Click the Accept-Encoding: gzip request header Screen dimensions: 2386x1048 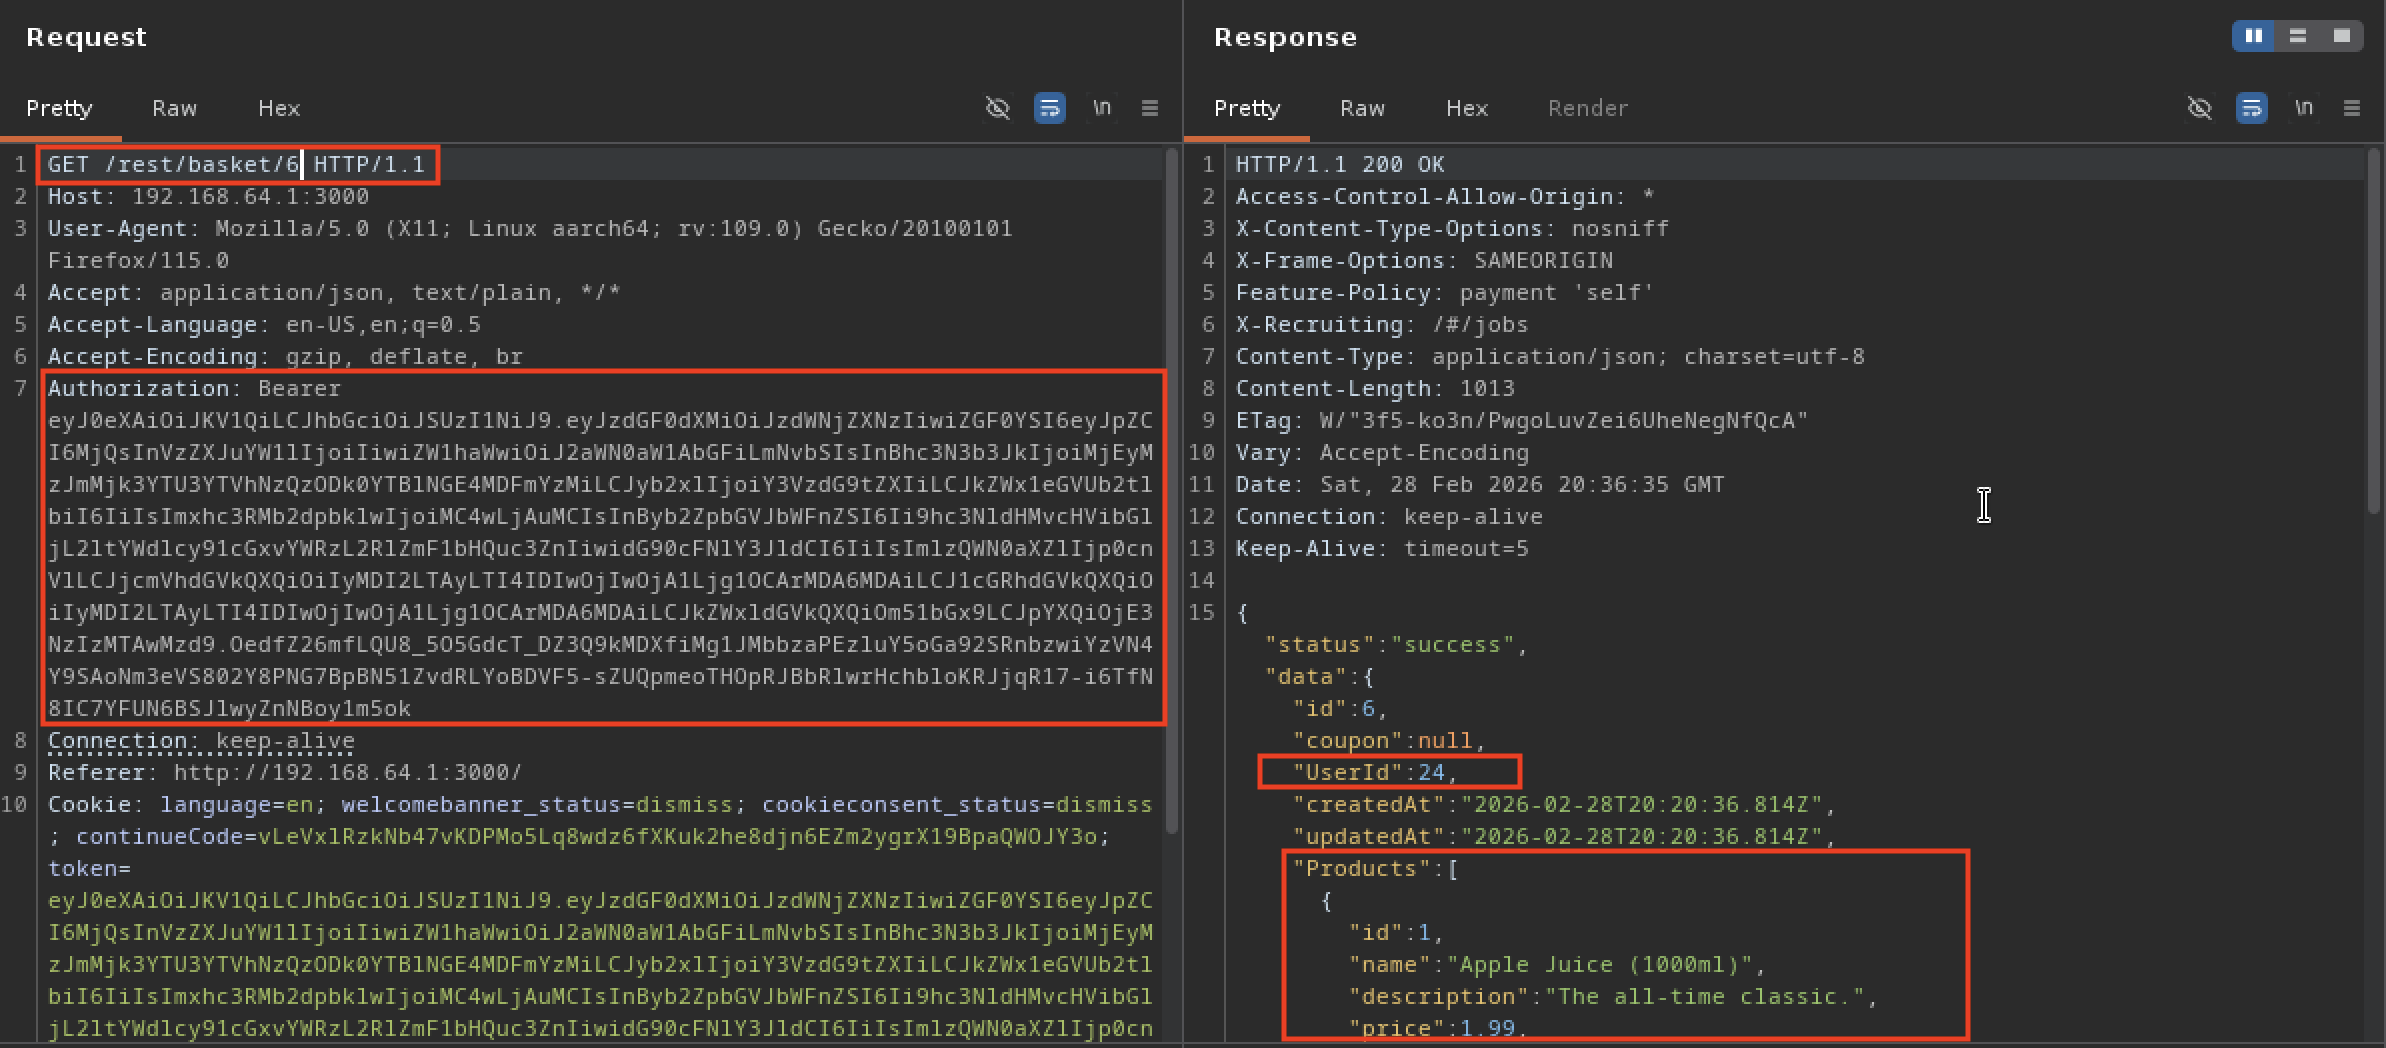[x=285, y=356]
